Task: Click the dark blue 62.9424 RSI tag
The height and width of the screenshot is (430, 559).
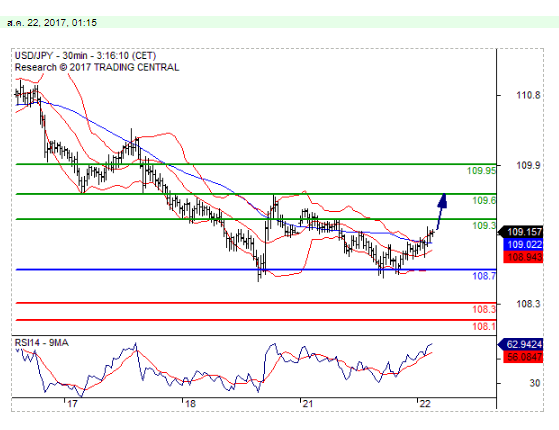Action: coord(520,344)
